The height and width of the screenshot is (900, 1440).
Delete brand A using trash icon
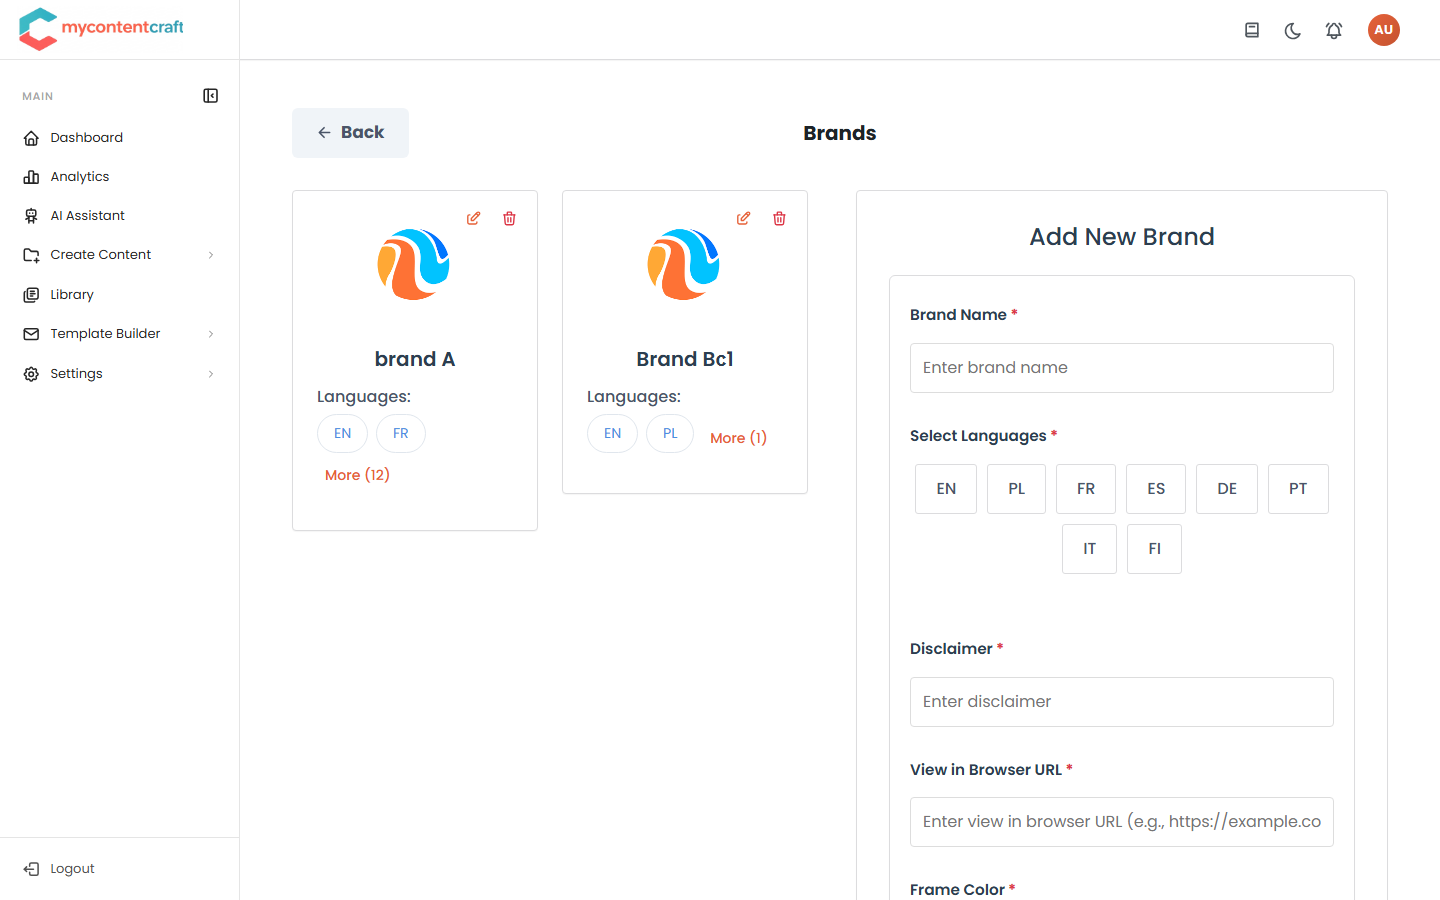(x=510, y=218)
